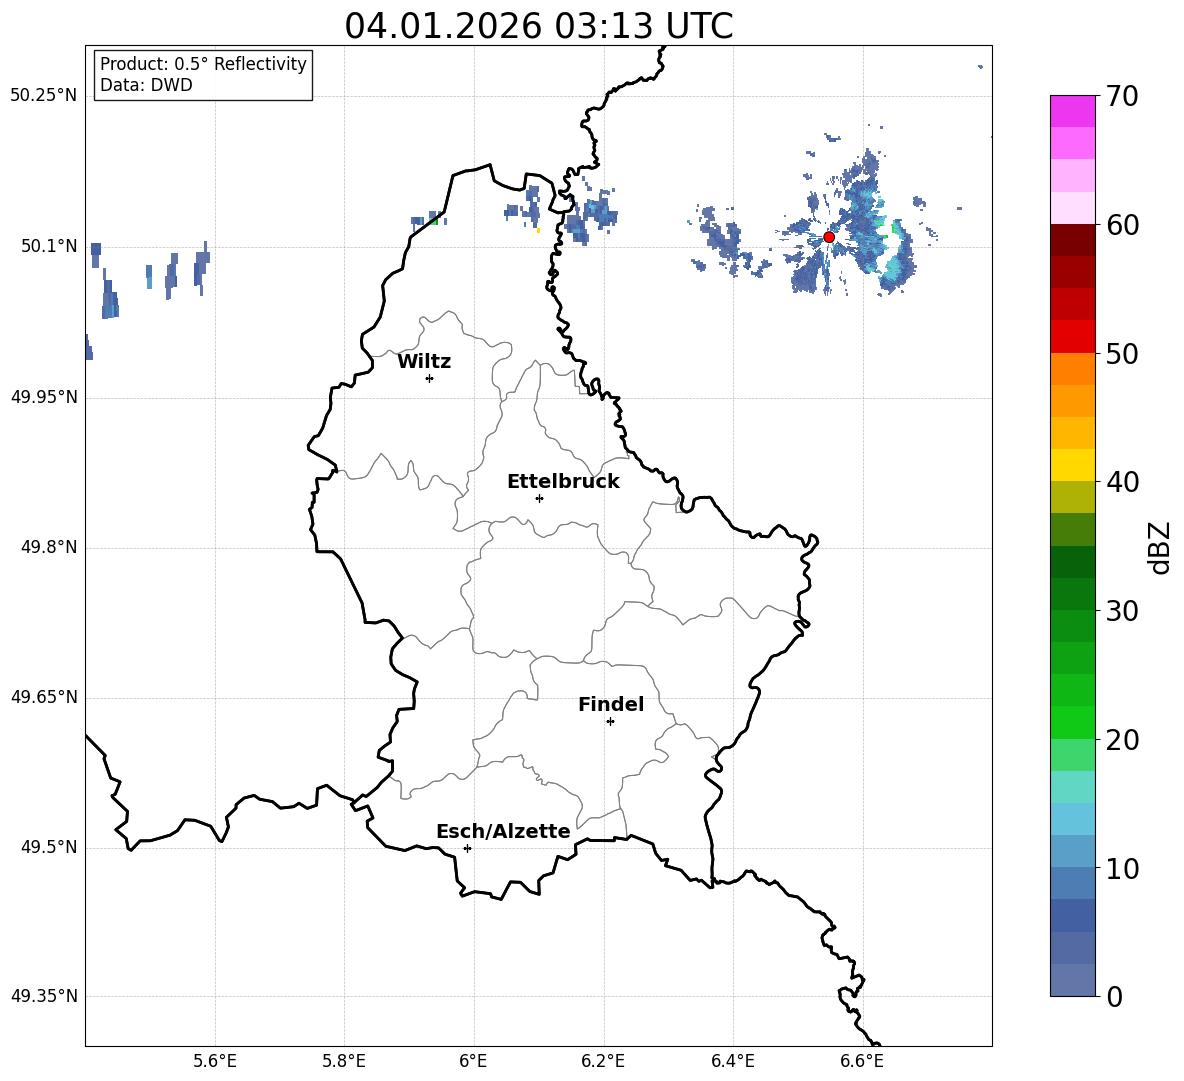Screen dimensions: 1184x1081
Task: Select the Esch/Alzette city label
Action: tap(503, 831)
